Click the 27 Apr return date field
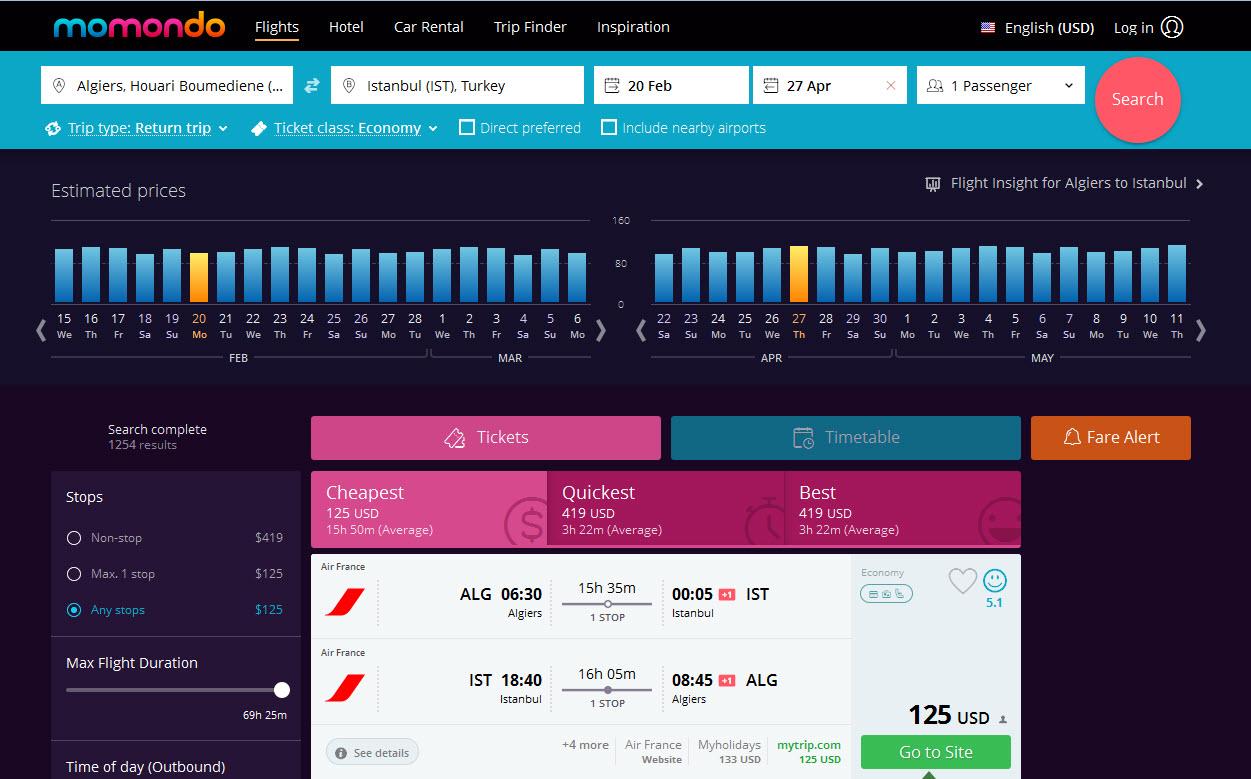The height and width of the screenshot is (779, 1251). coord(829,86)
